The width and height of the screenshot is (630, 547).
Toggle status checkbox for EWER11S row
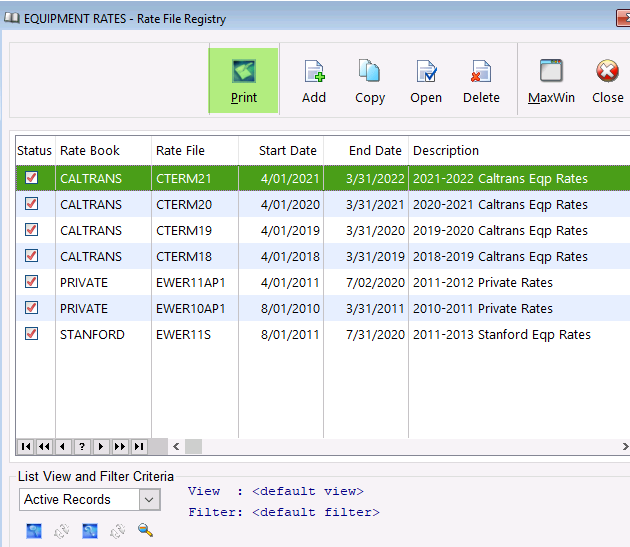click(x=31, y=333)
